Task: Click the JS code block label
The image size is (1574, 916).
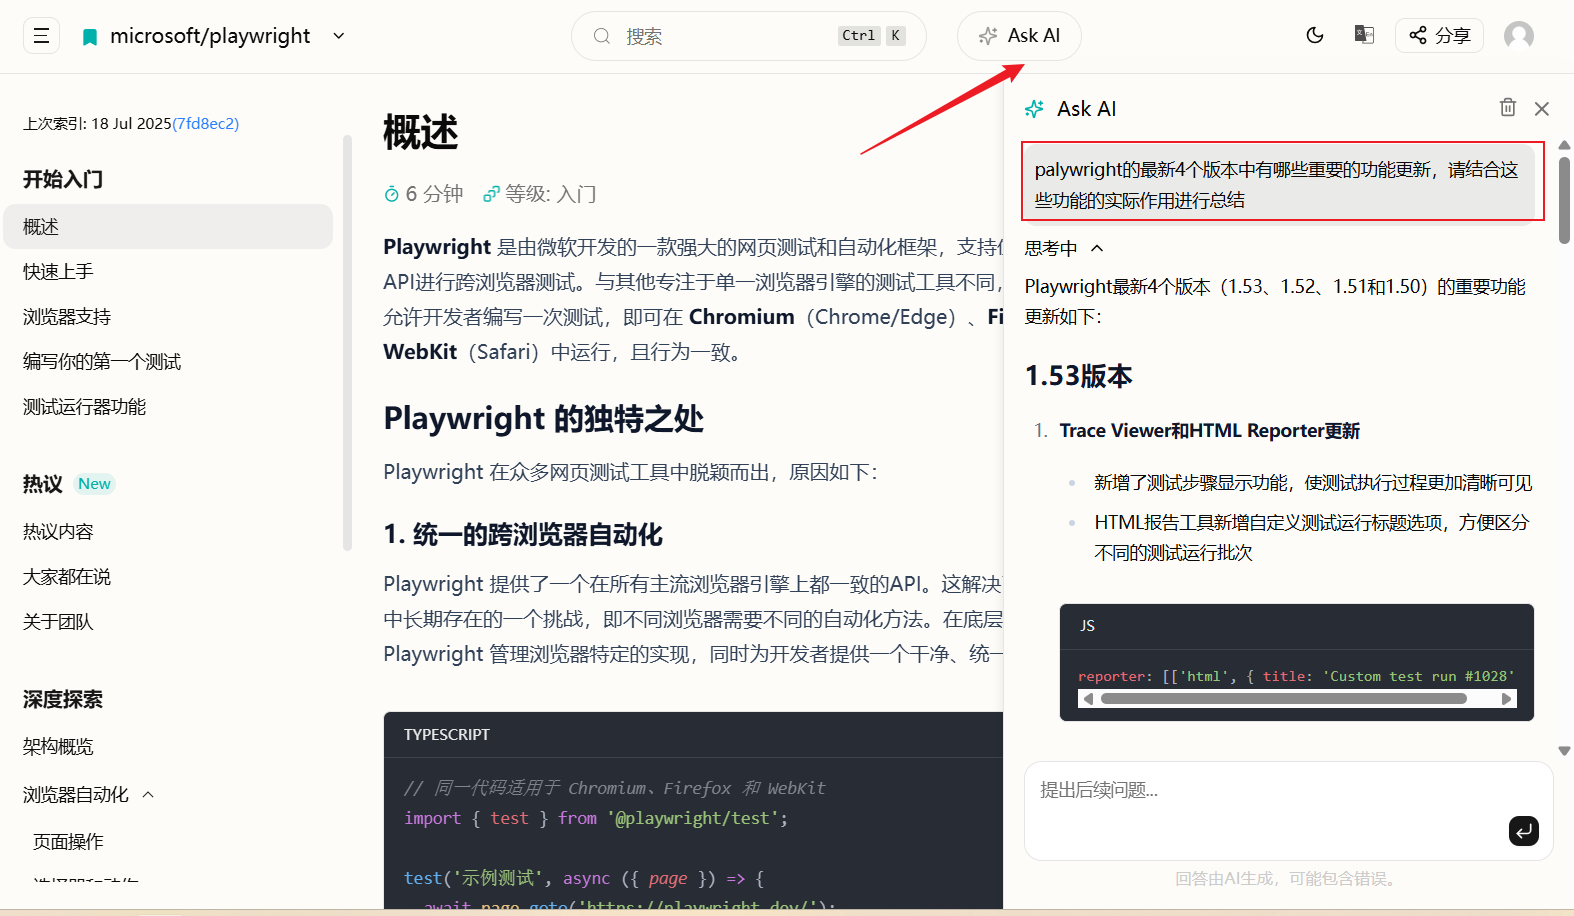Action: tap(1087, 626)
